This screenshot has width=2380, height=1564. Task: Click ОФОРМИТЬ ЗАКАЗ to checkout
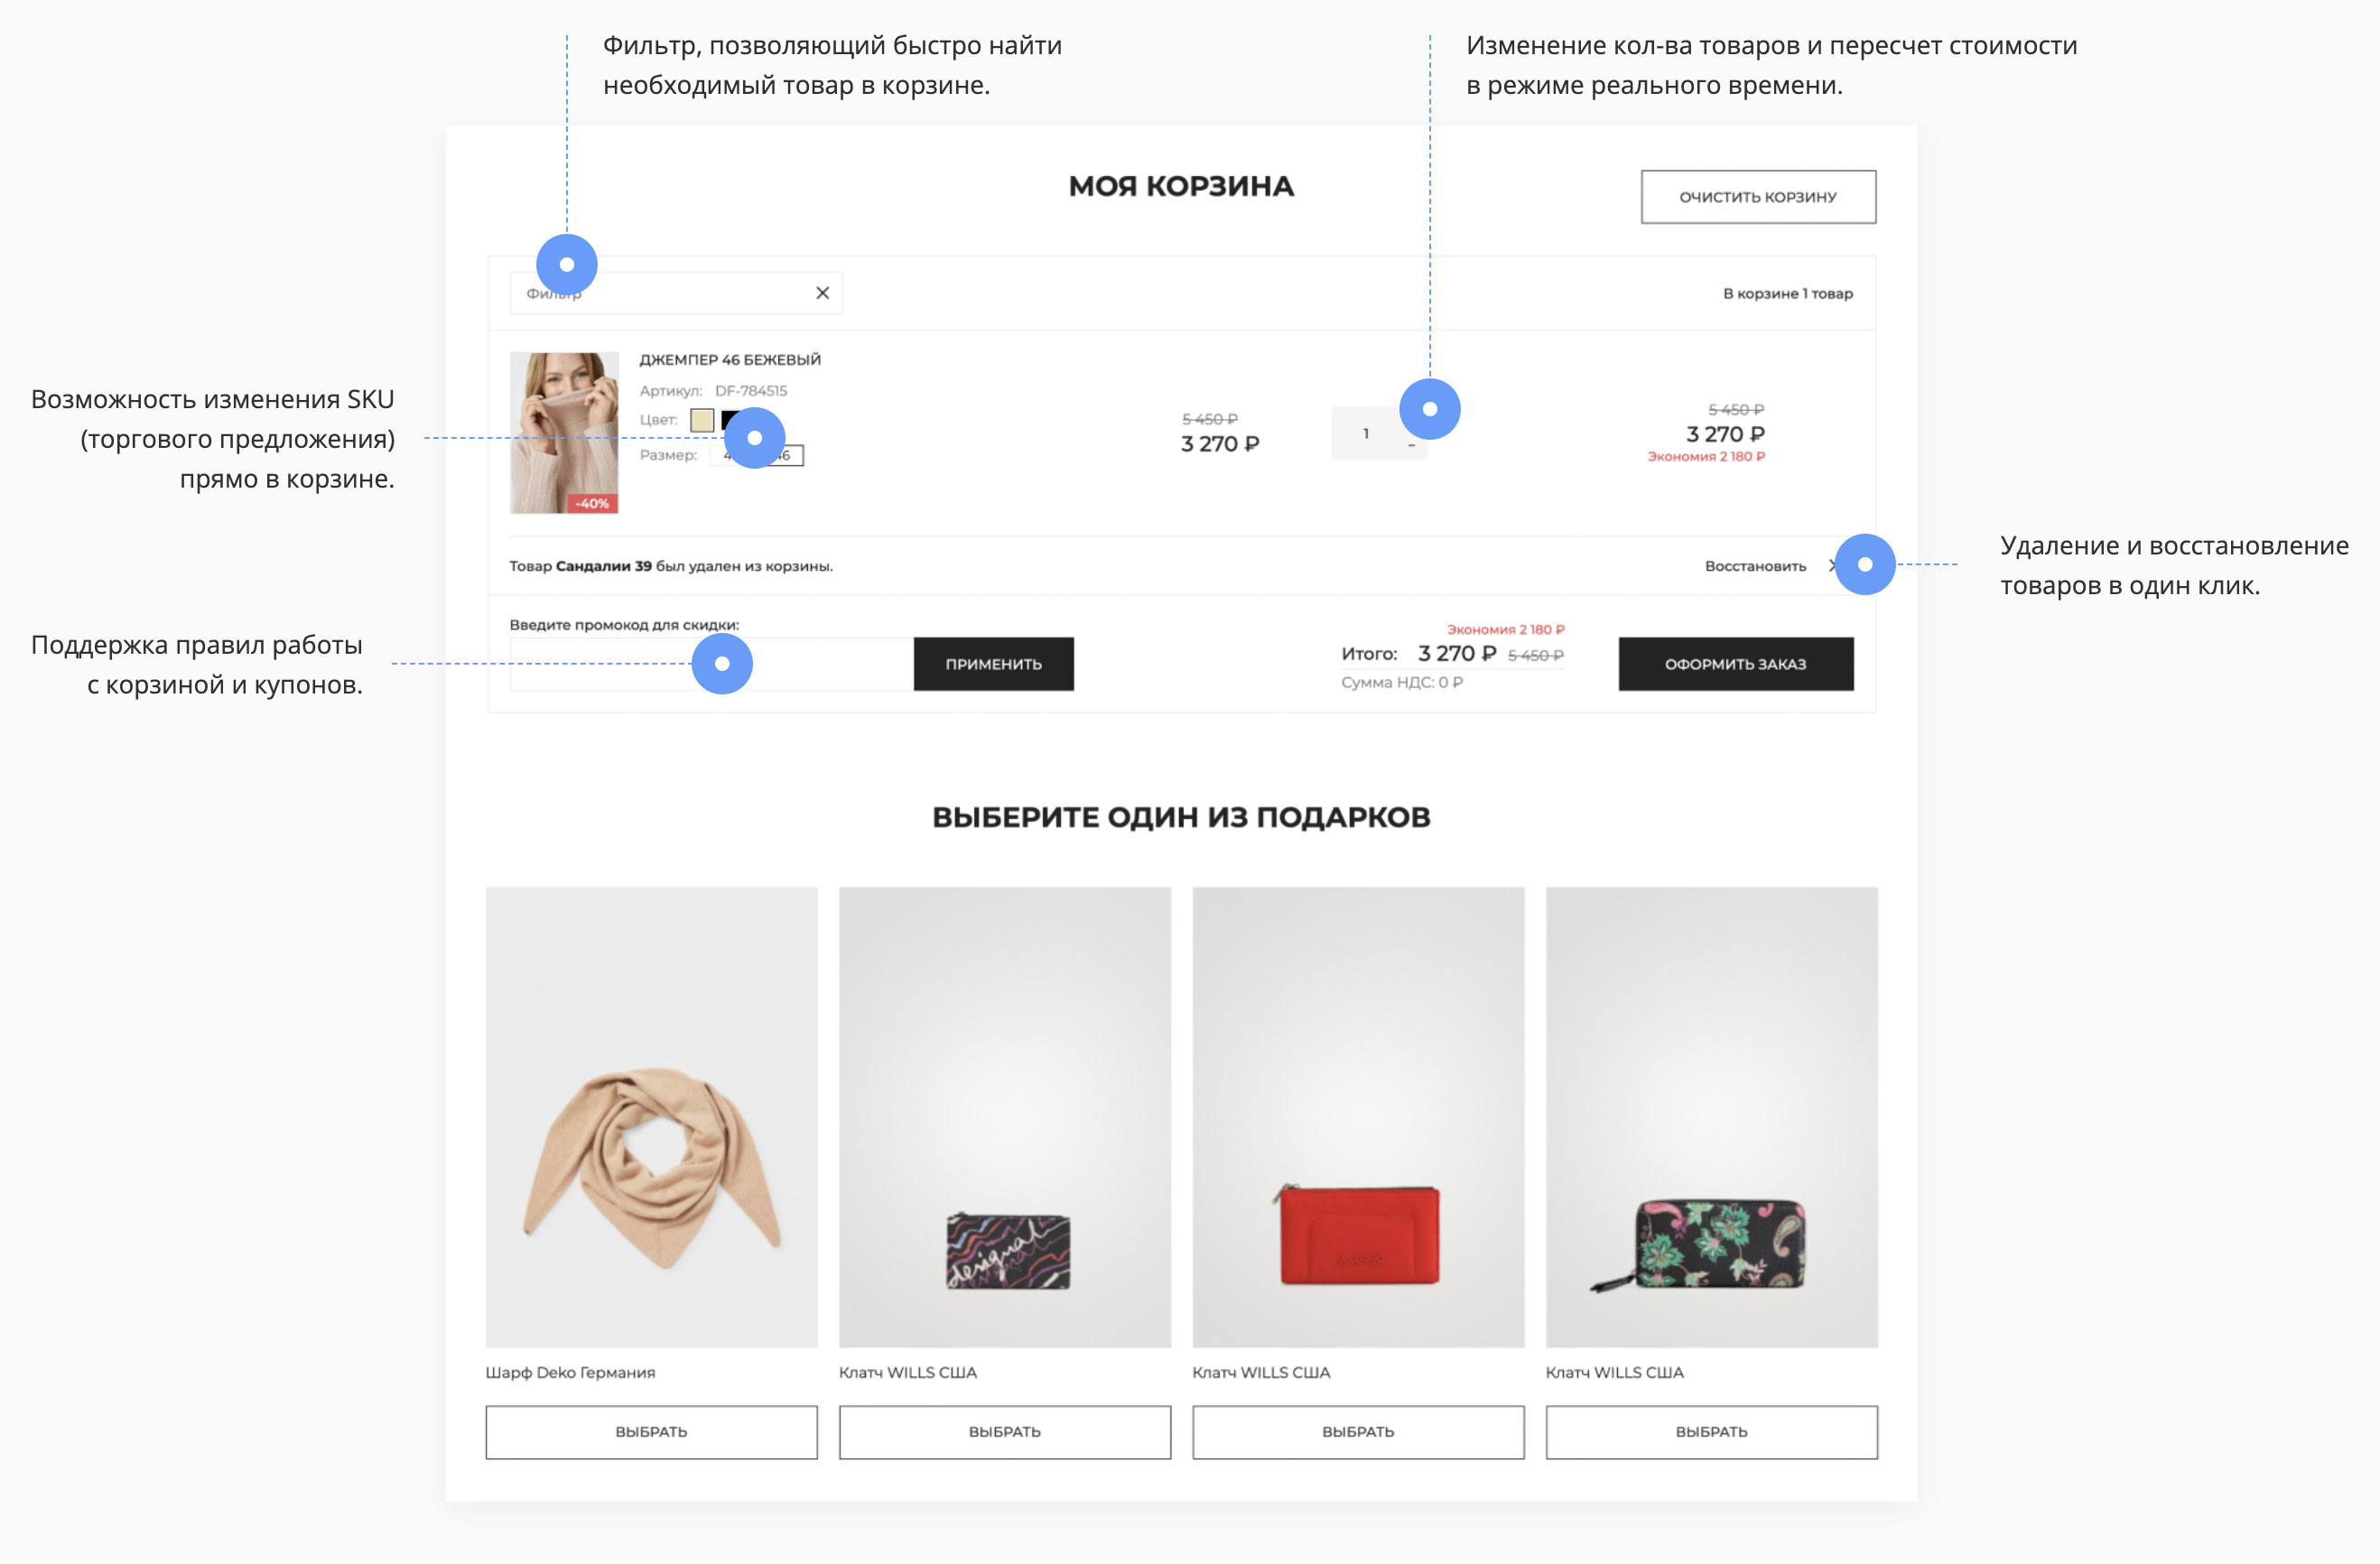1736,664
